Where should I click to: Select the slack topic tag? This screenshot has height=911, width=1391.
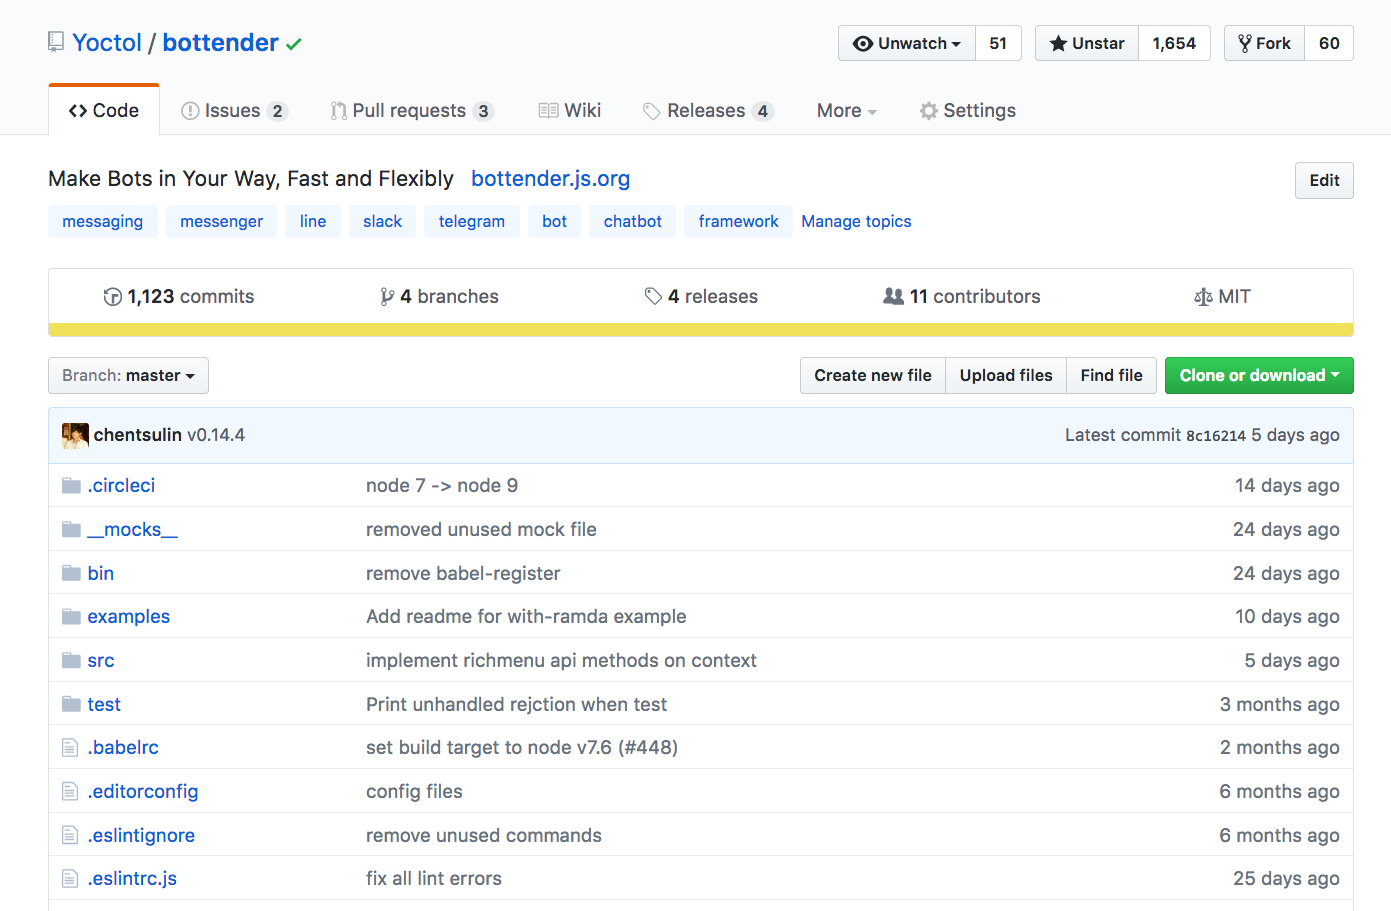[x=382, y=221]
